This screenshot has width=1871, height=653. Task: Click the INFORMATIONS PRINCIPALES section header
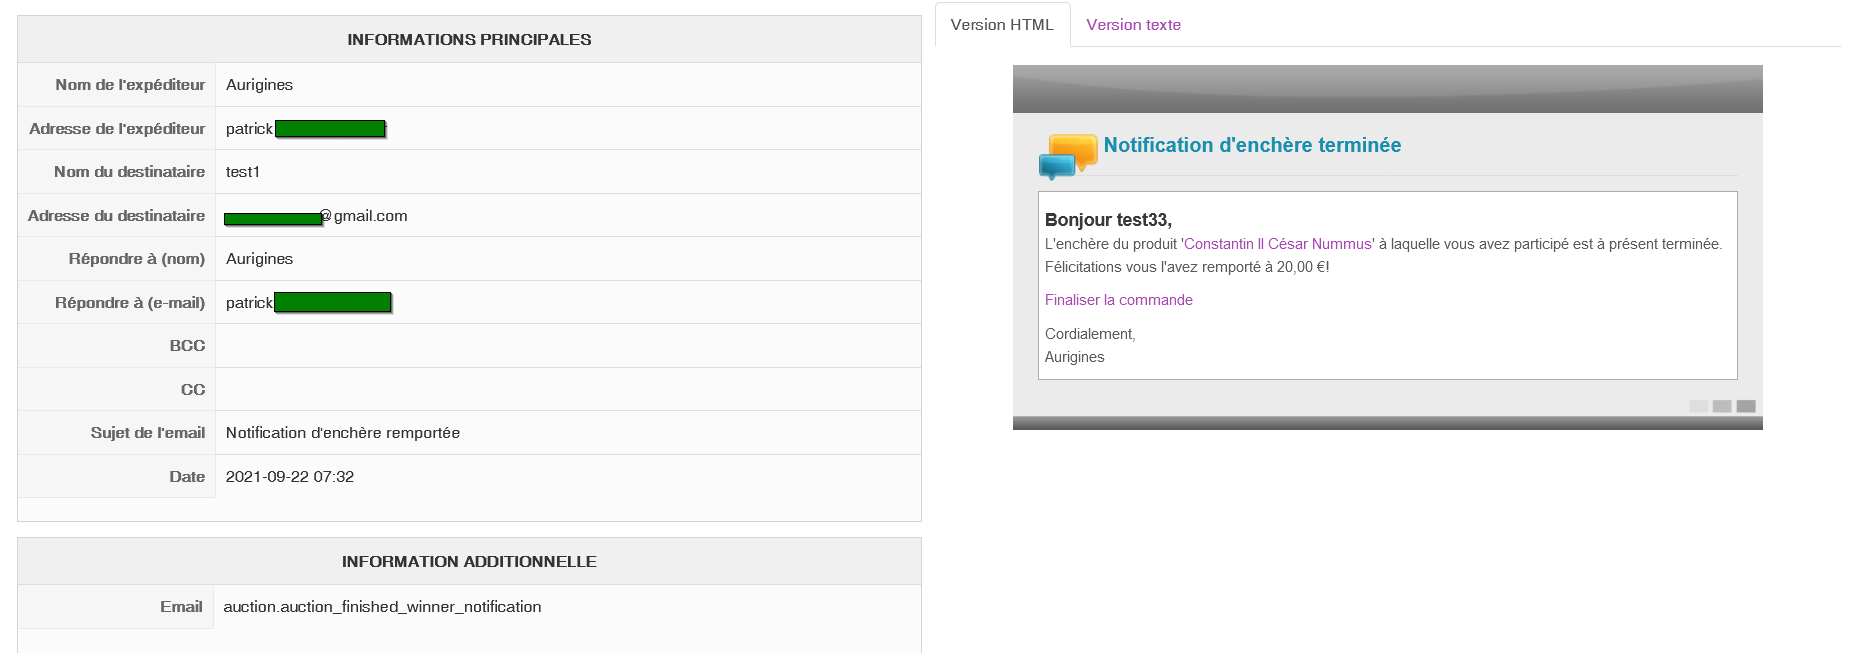(469, 40)
